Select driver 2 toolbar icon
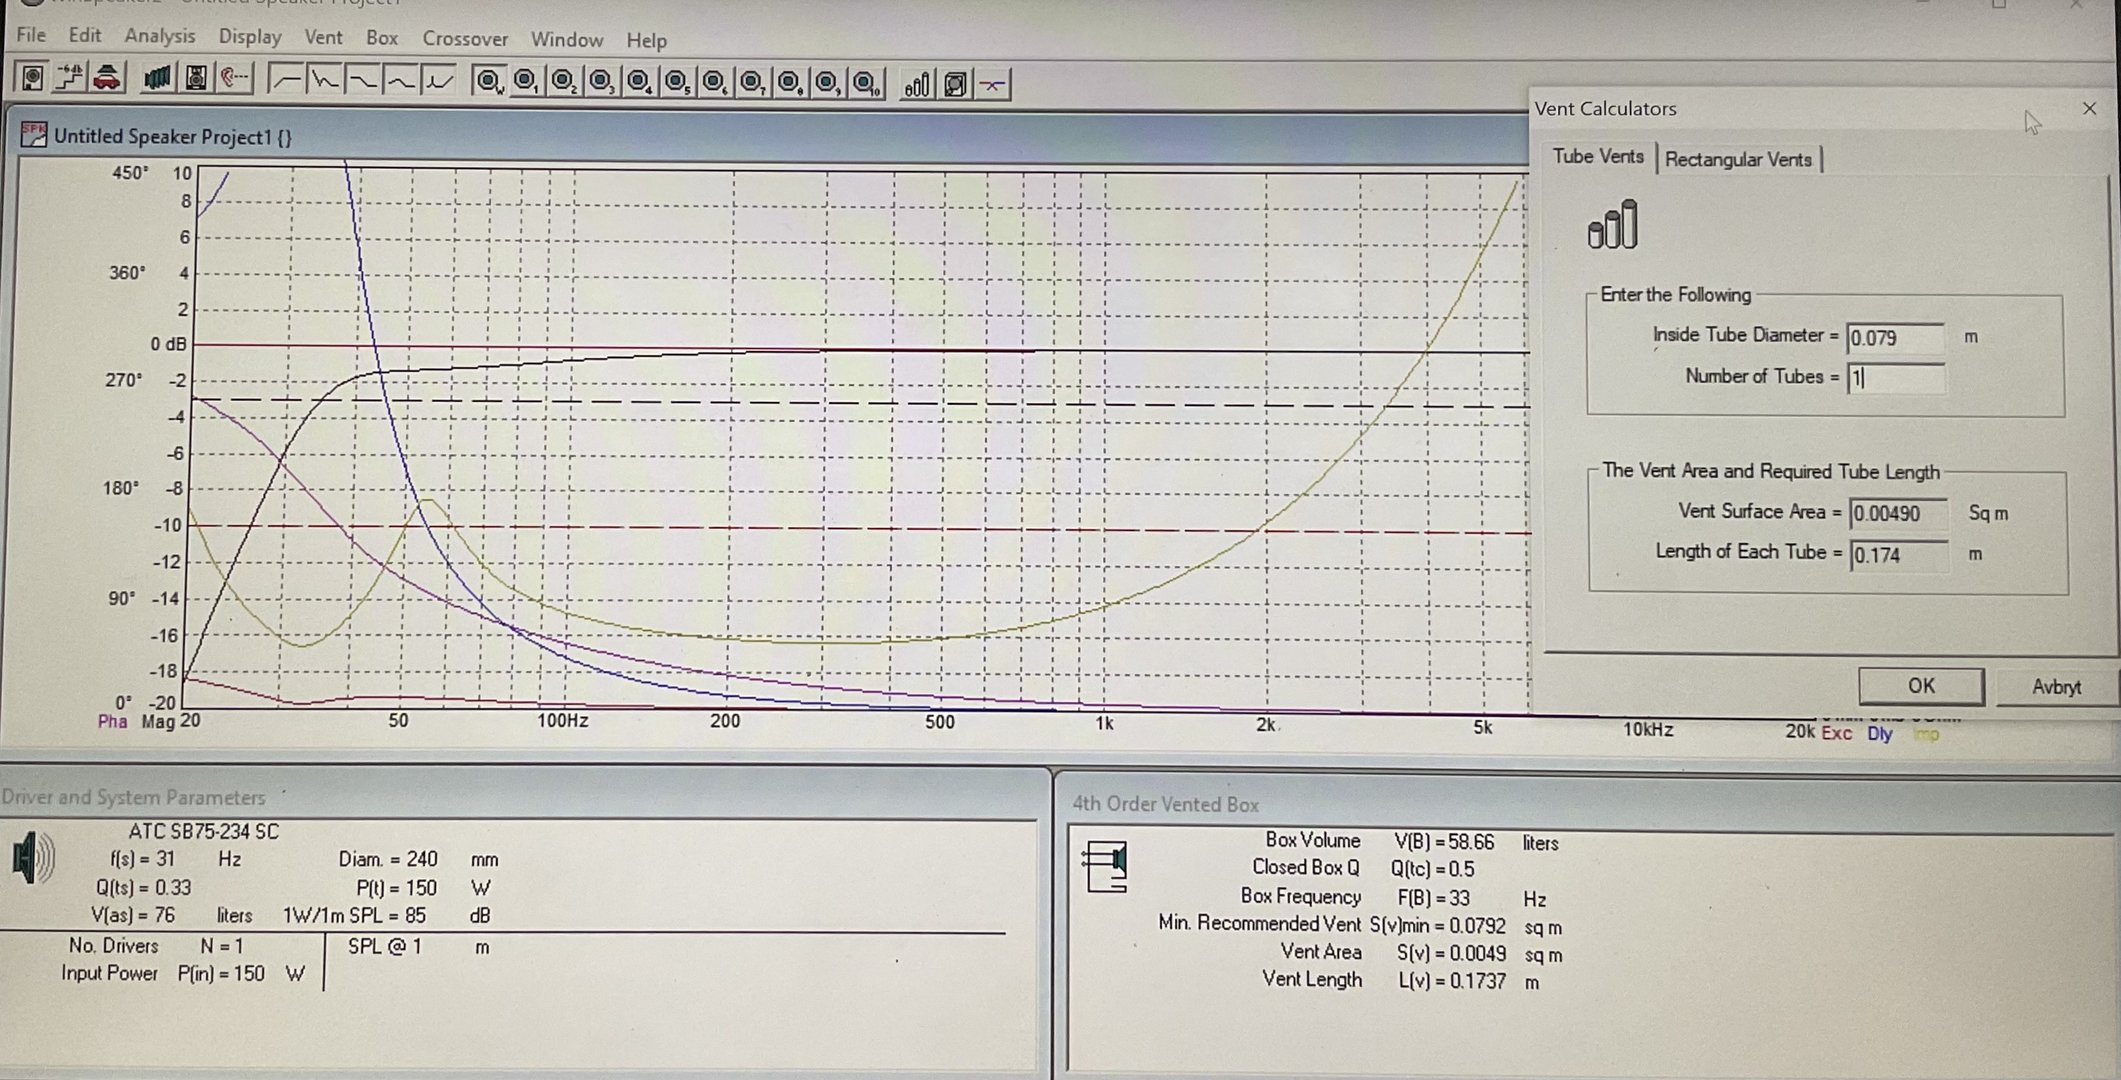Image resolution: width=2121 pixels, height=1080 pixels. pyautogui.click(x=564, y=82)
